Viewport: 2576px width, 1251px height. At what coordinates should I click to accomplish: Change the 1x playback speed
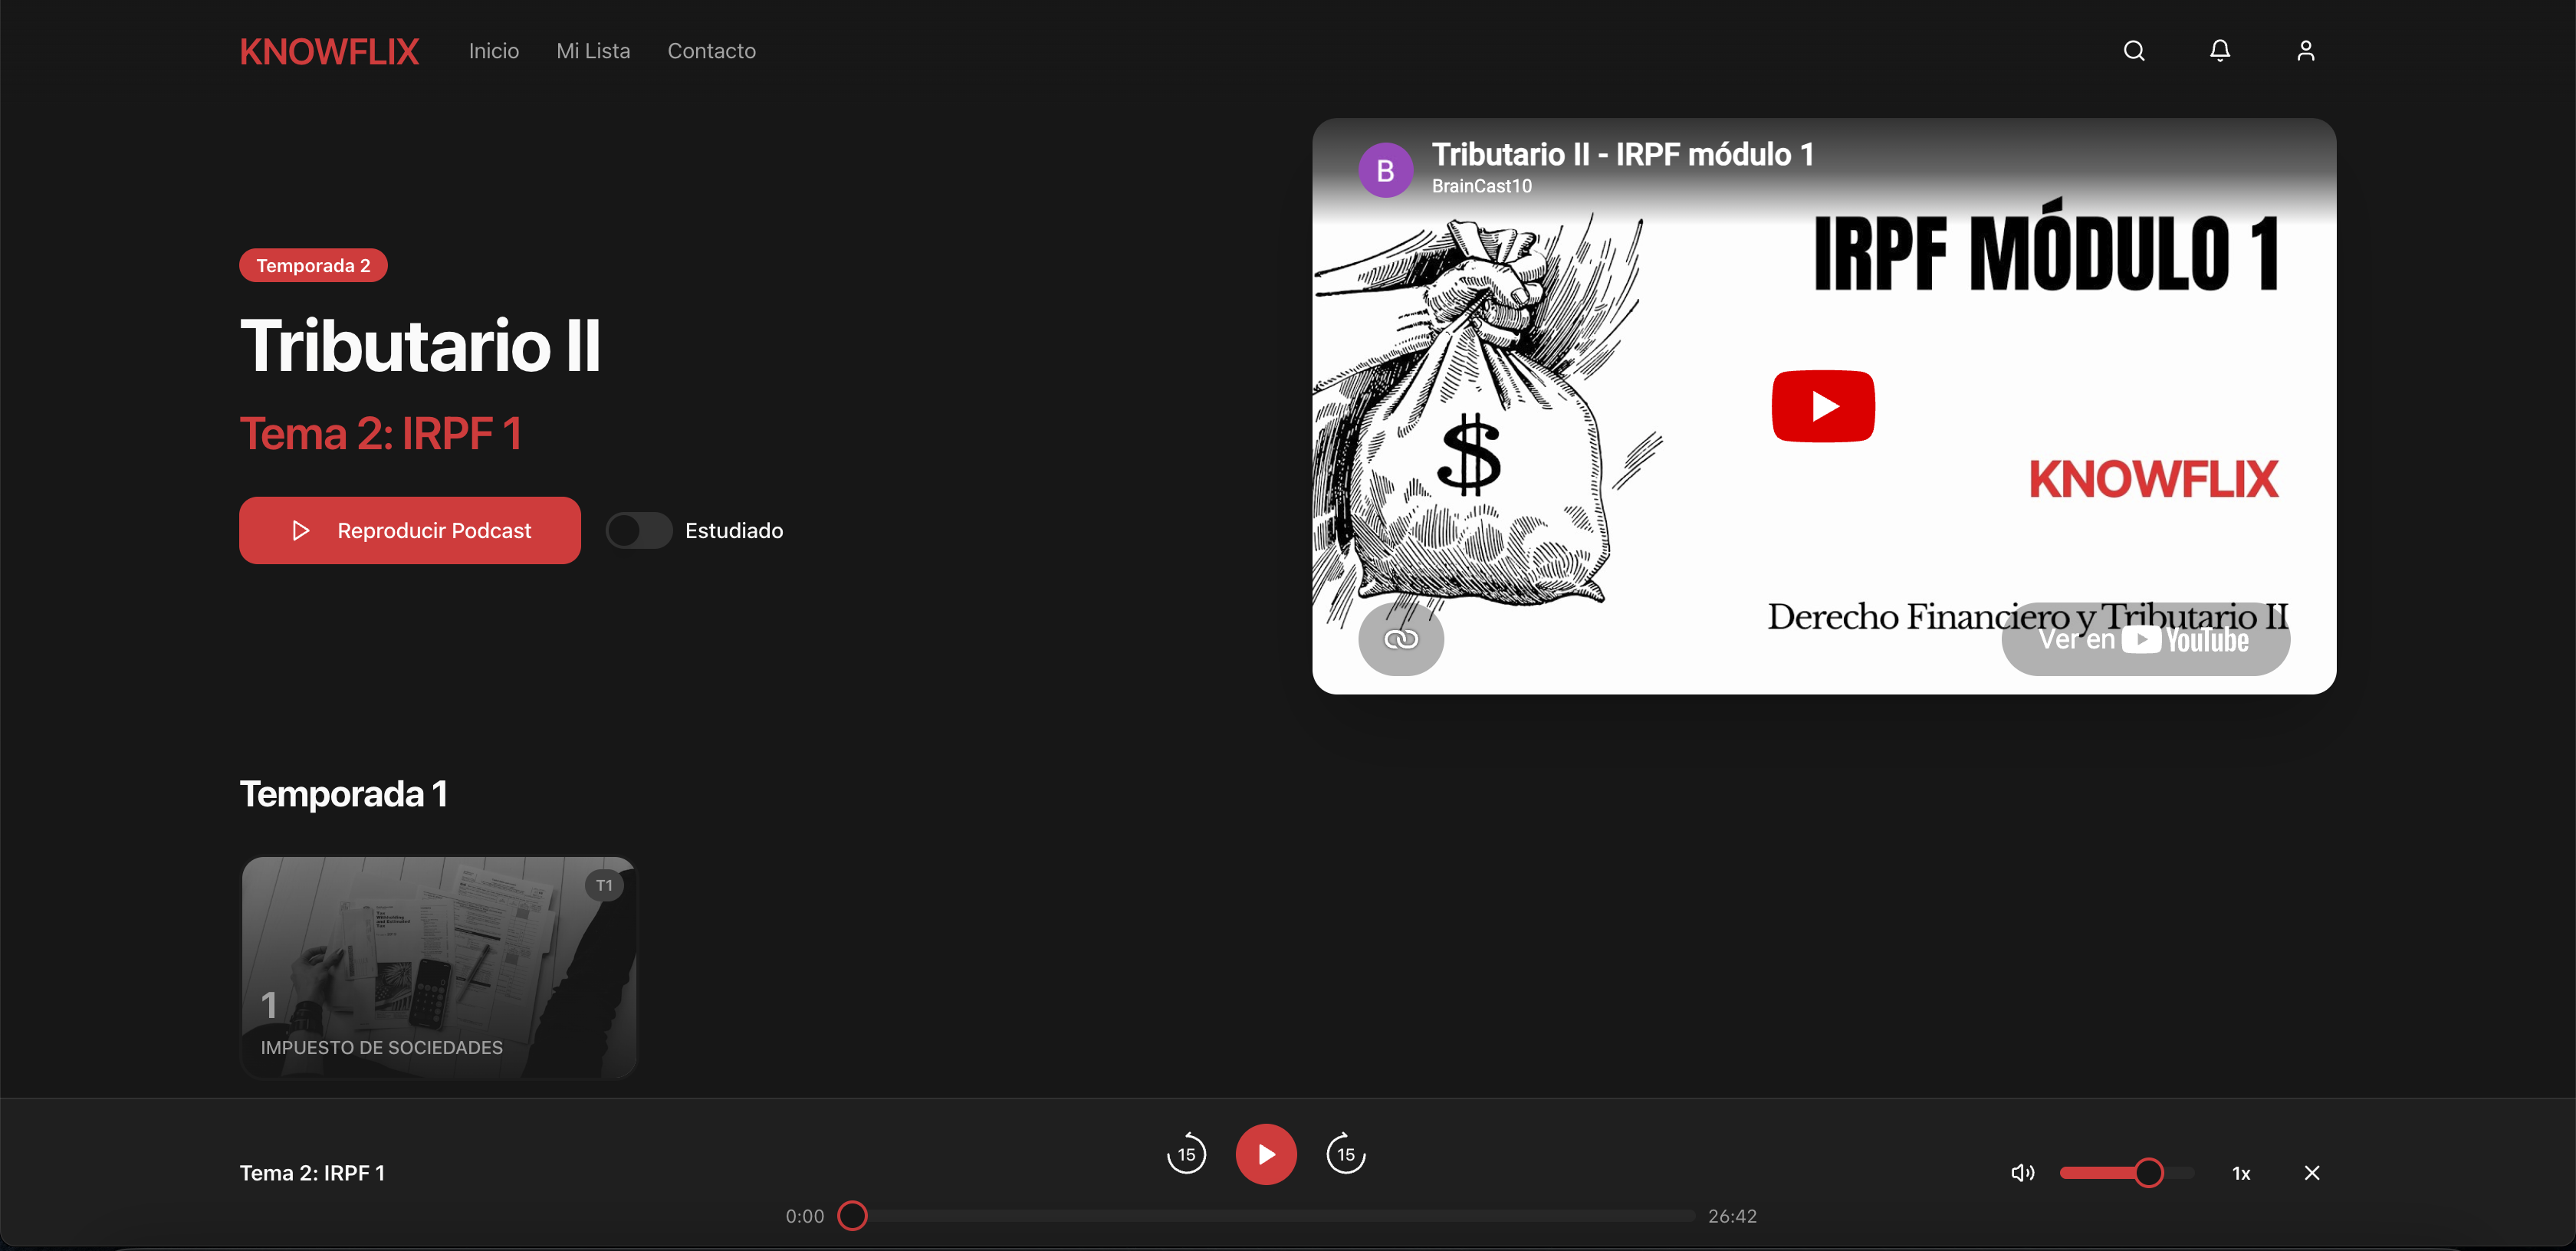pos(2241,1173)
